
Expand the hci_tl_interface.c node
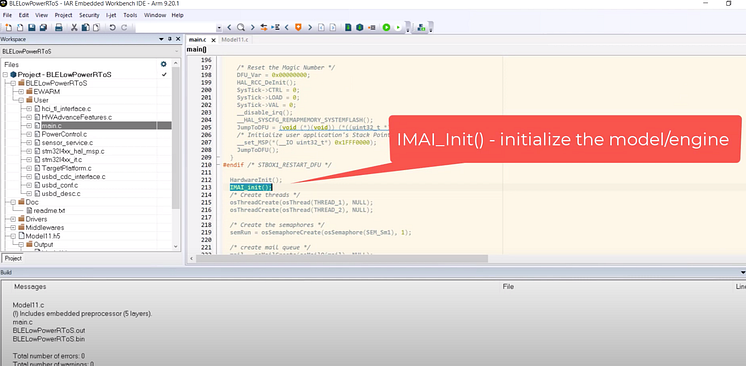coord(29,109)
